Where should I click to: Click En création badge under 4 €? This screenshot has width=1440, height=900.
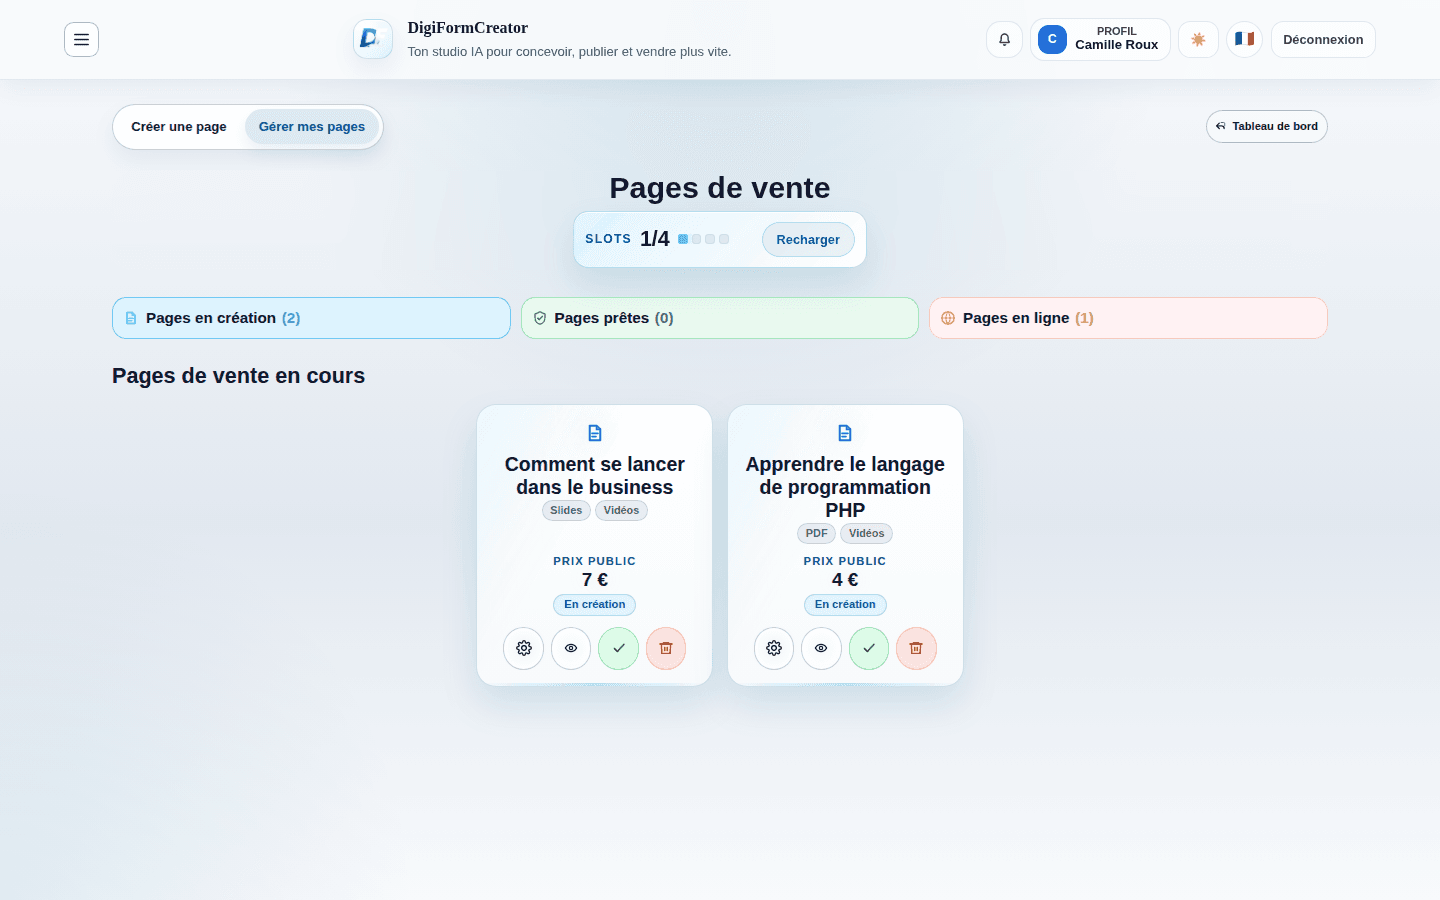click(x=845, y=605)
